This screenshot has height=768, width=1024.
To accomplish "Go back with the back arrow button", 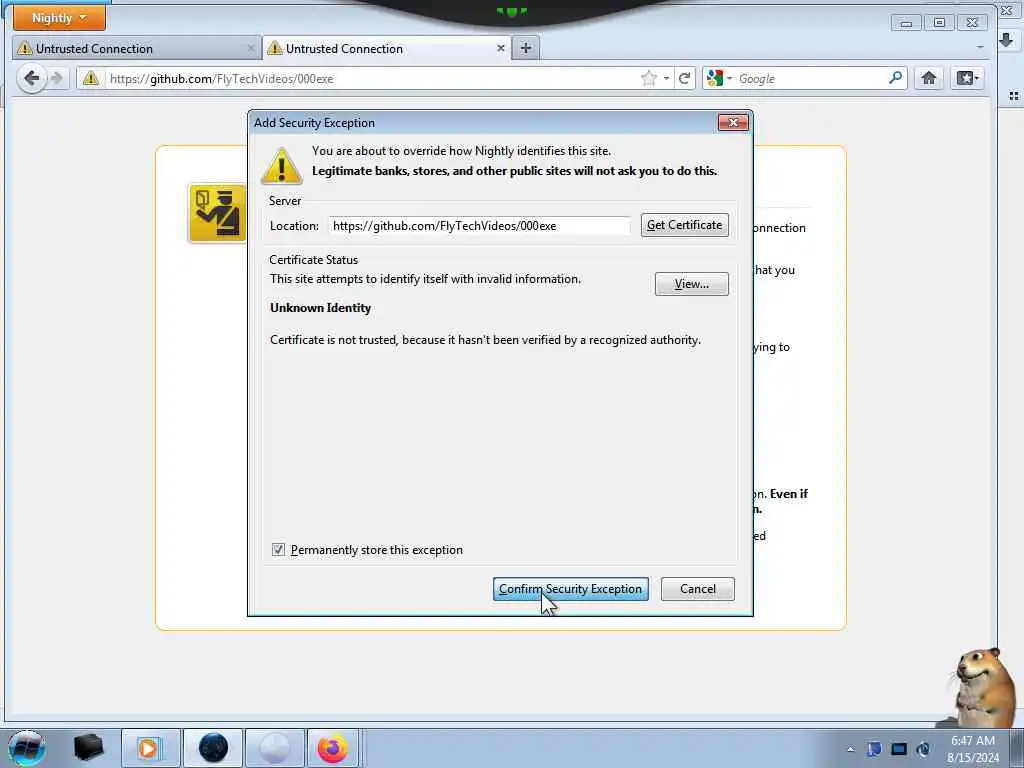I will pos(31,78).
